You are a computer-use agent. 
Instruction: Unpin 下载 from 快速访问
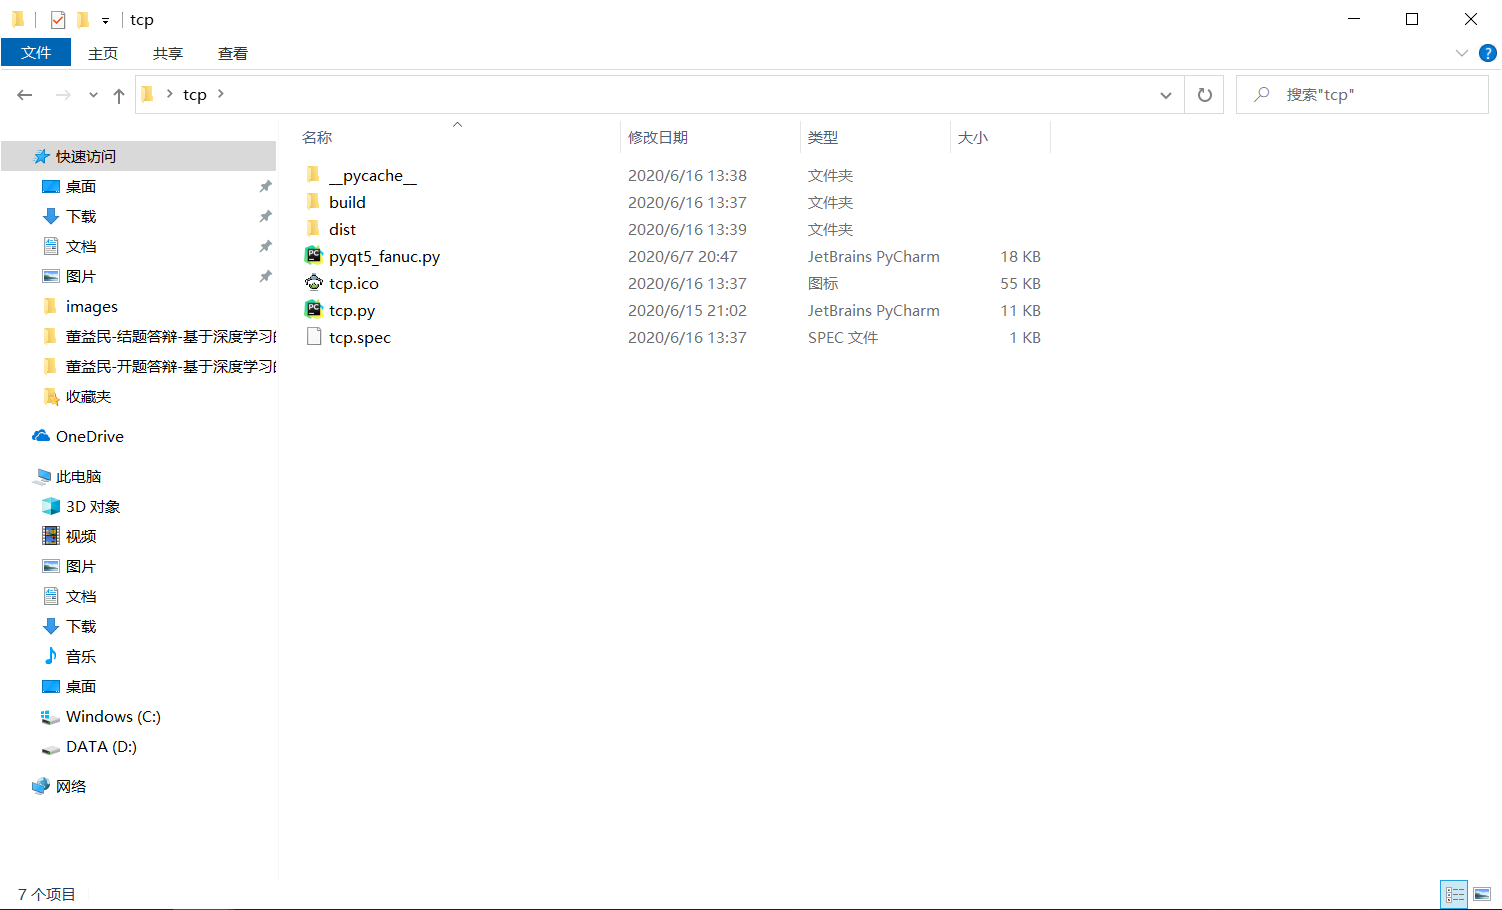point(265,216)
